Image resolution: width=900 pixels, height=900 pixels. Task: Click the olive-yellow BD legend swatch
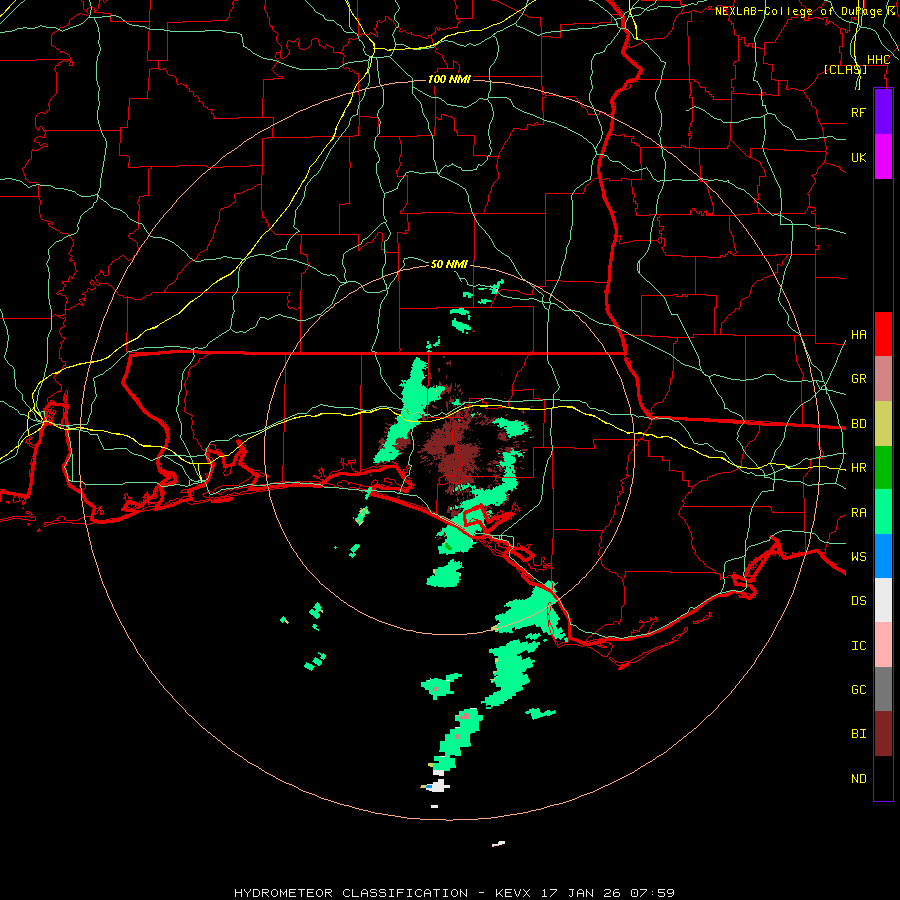[x=883, y=424]
